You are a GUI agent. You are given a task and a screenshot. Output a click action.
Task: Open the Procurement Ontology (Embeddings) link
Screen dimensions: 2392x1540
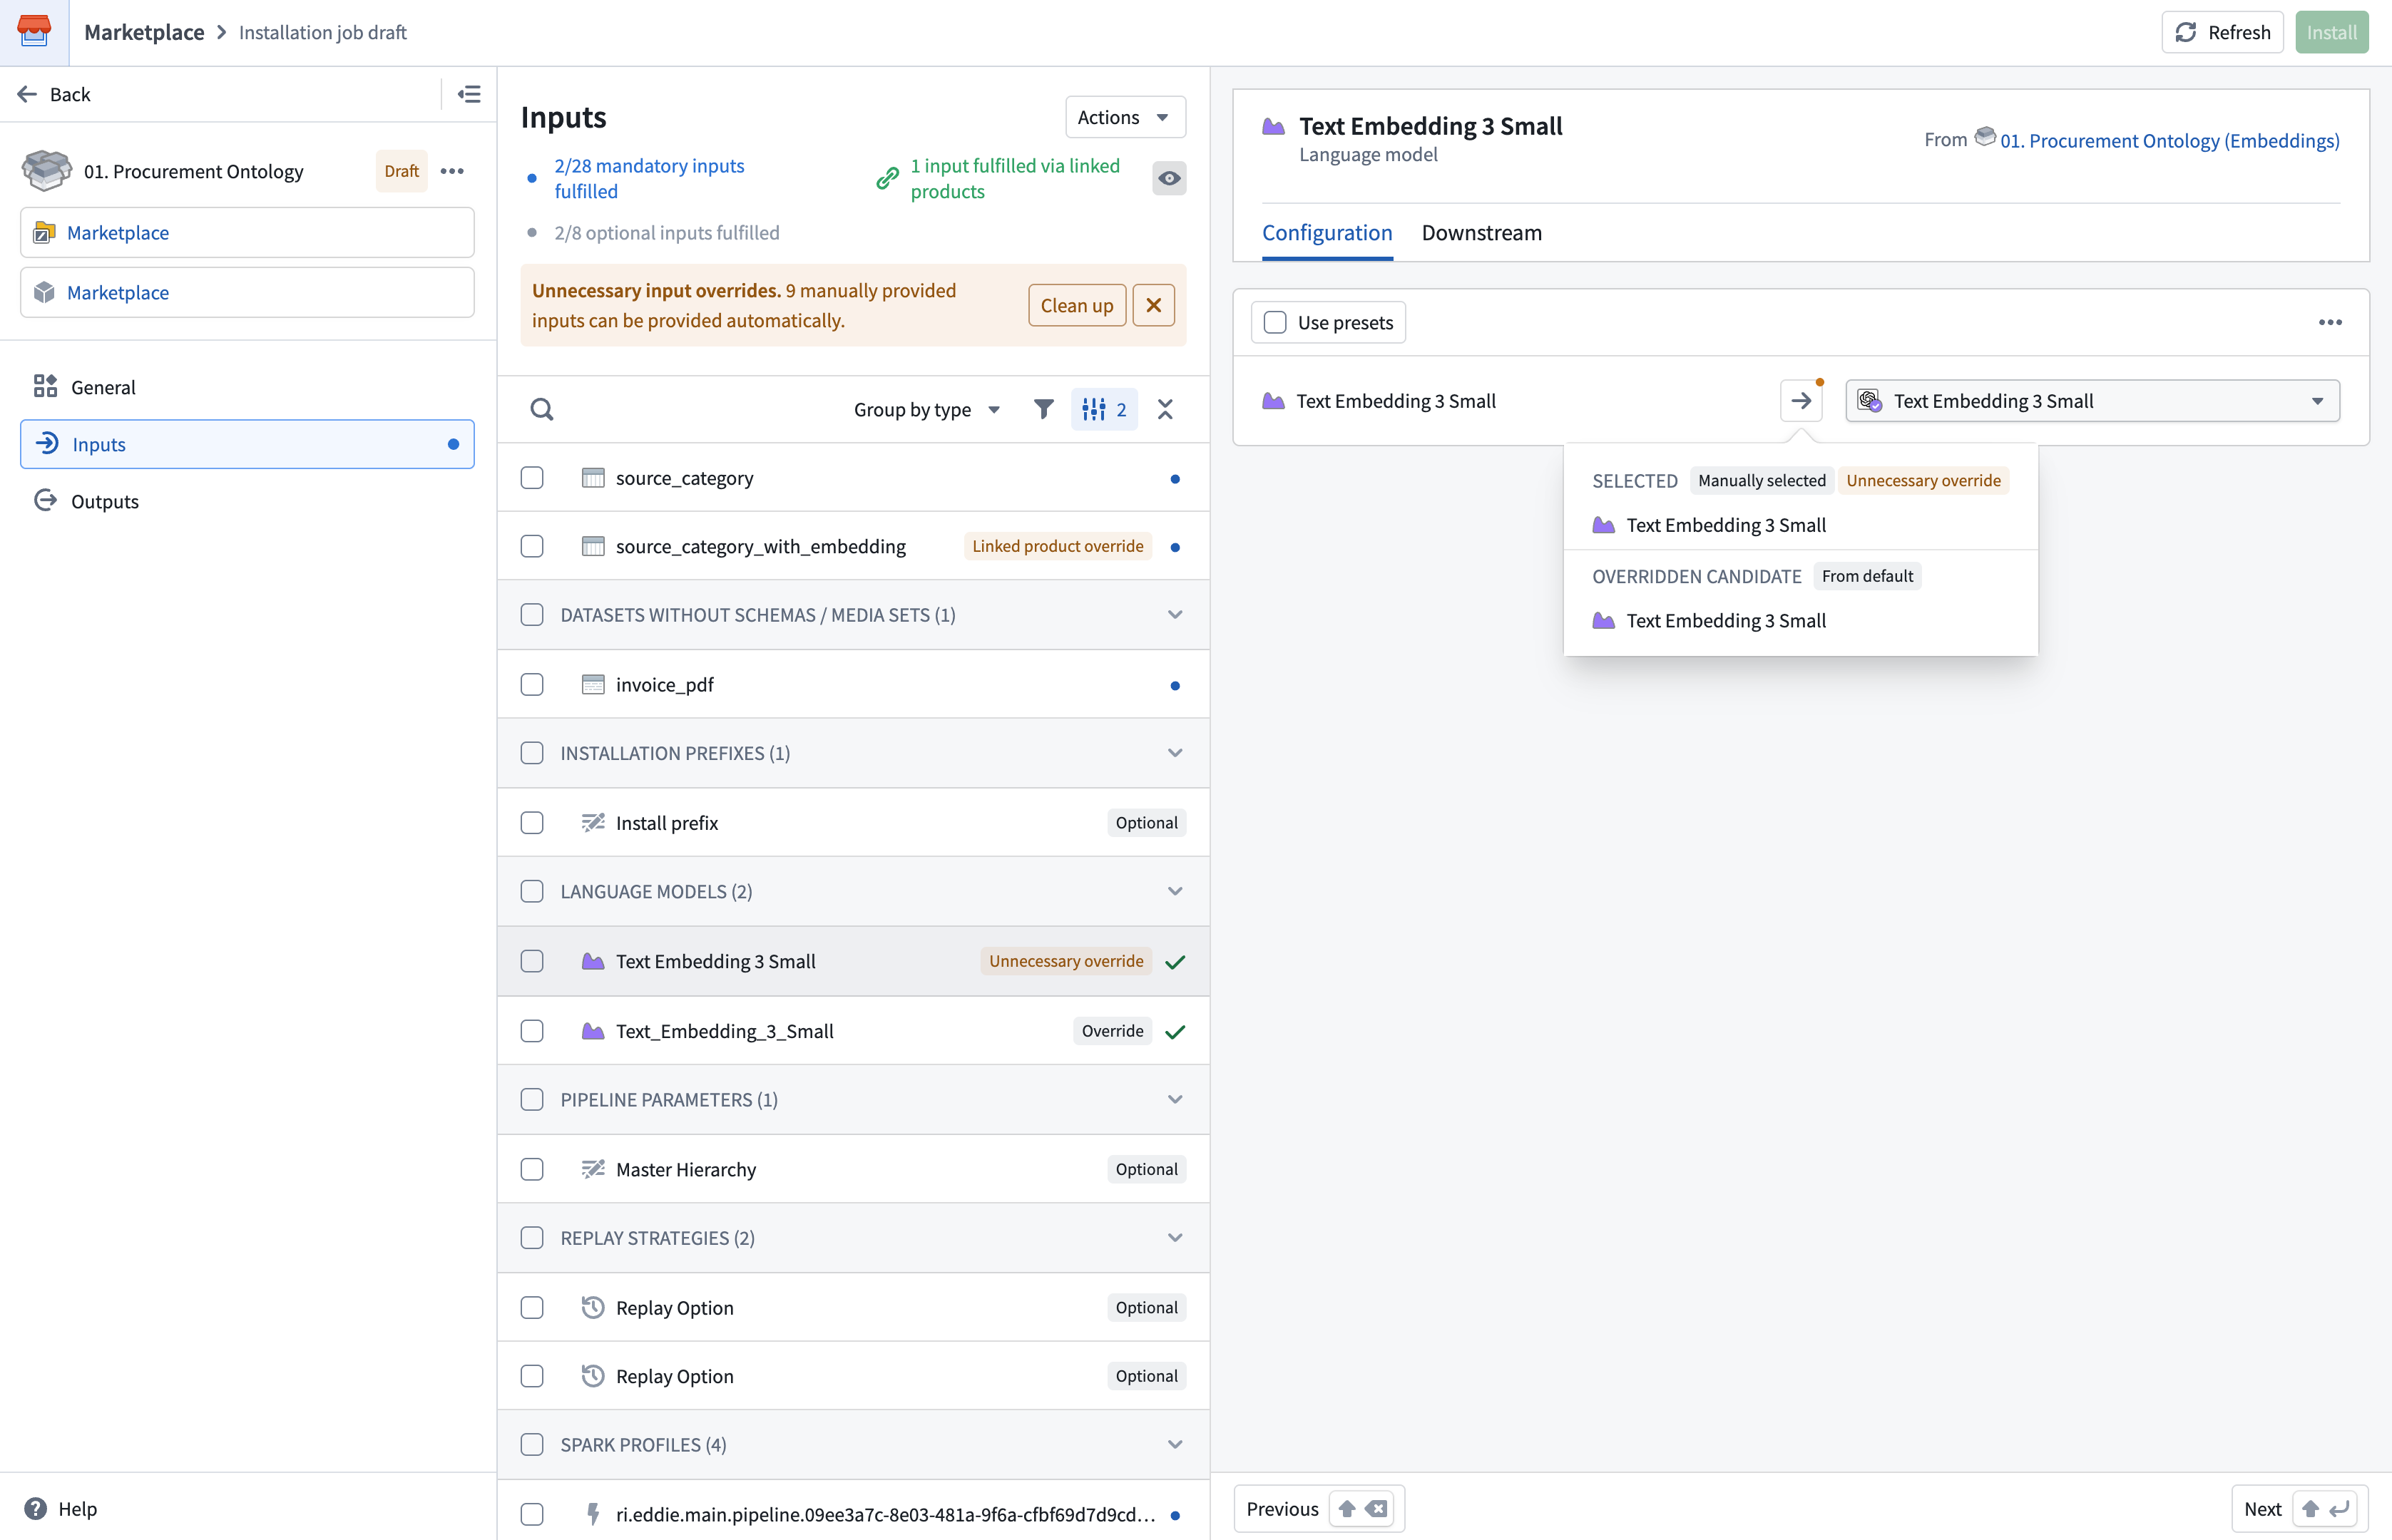tap(2169, 140)
